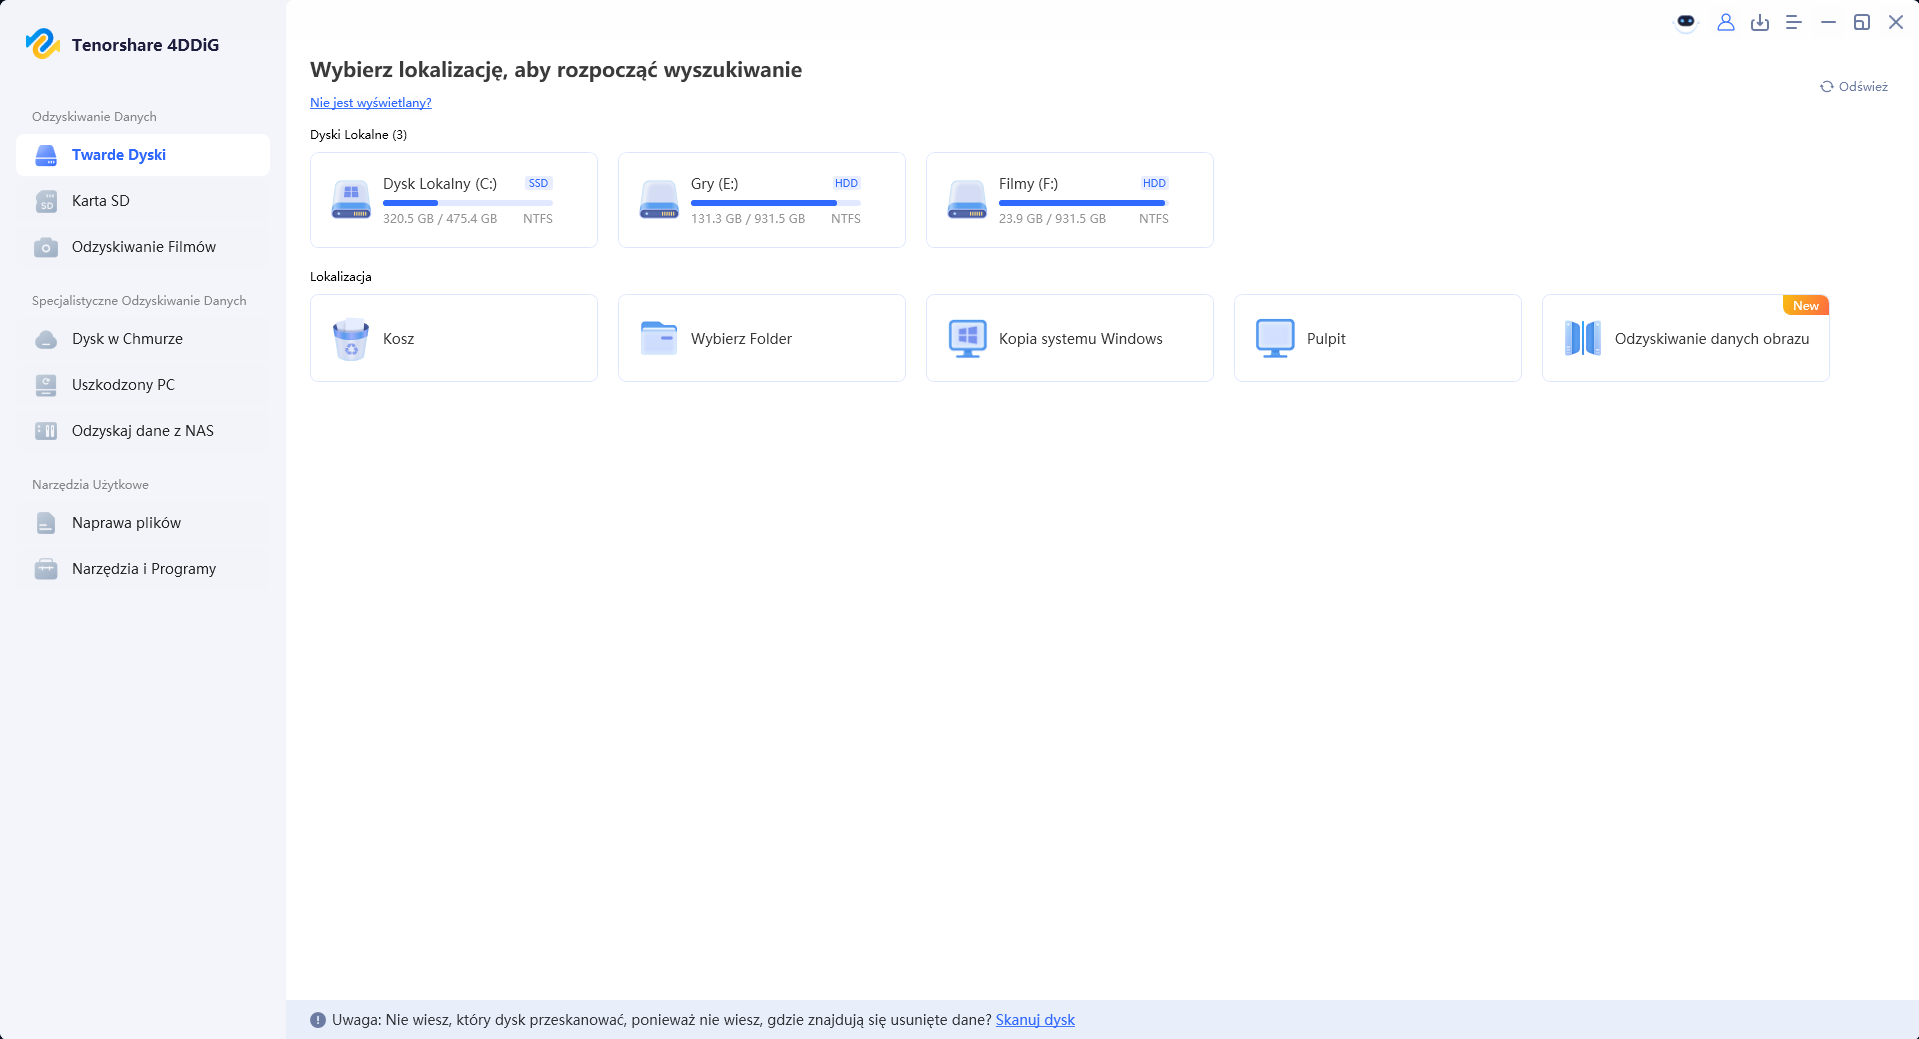Click the 'Odzyskiwanie Danych' sidebar heading
This screenshot has width=1919, height=1039.
point(94,117)
